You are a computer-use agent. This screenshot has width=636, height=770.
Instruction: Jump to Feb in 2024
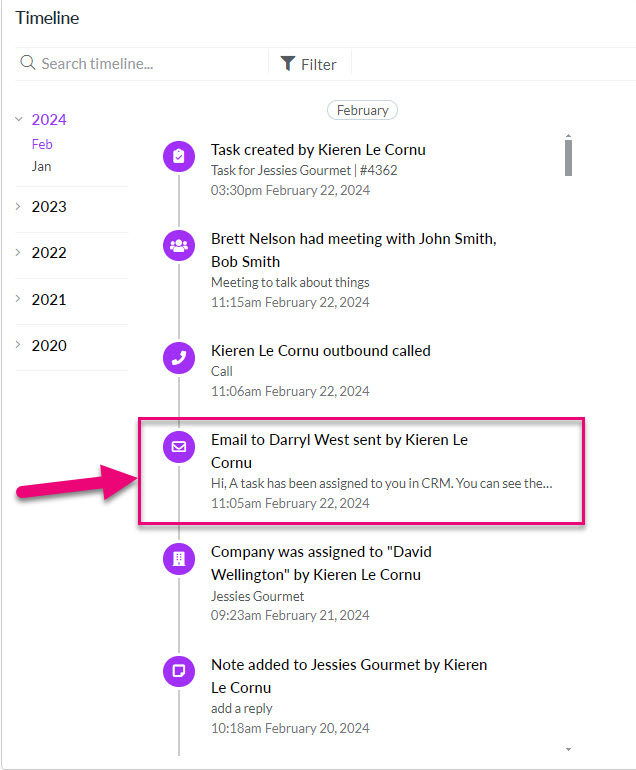click(42, 144)
